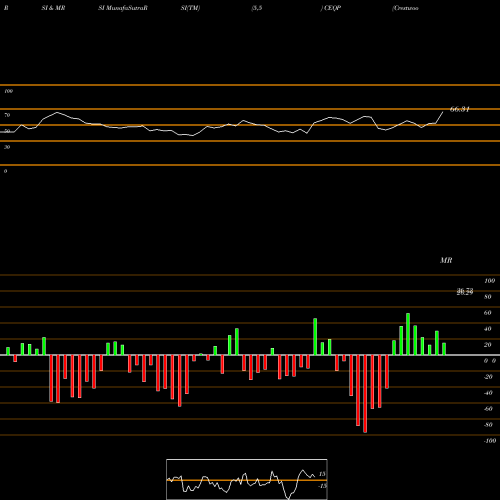This screenshot has width=500, height=500.
Task: Click the last green bar of MR histogram
Action: coord(444,349)
